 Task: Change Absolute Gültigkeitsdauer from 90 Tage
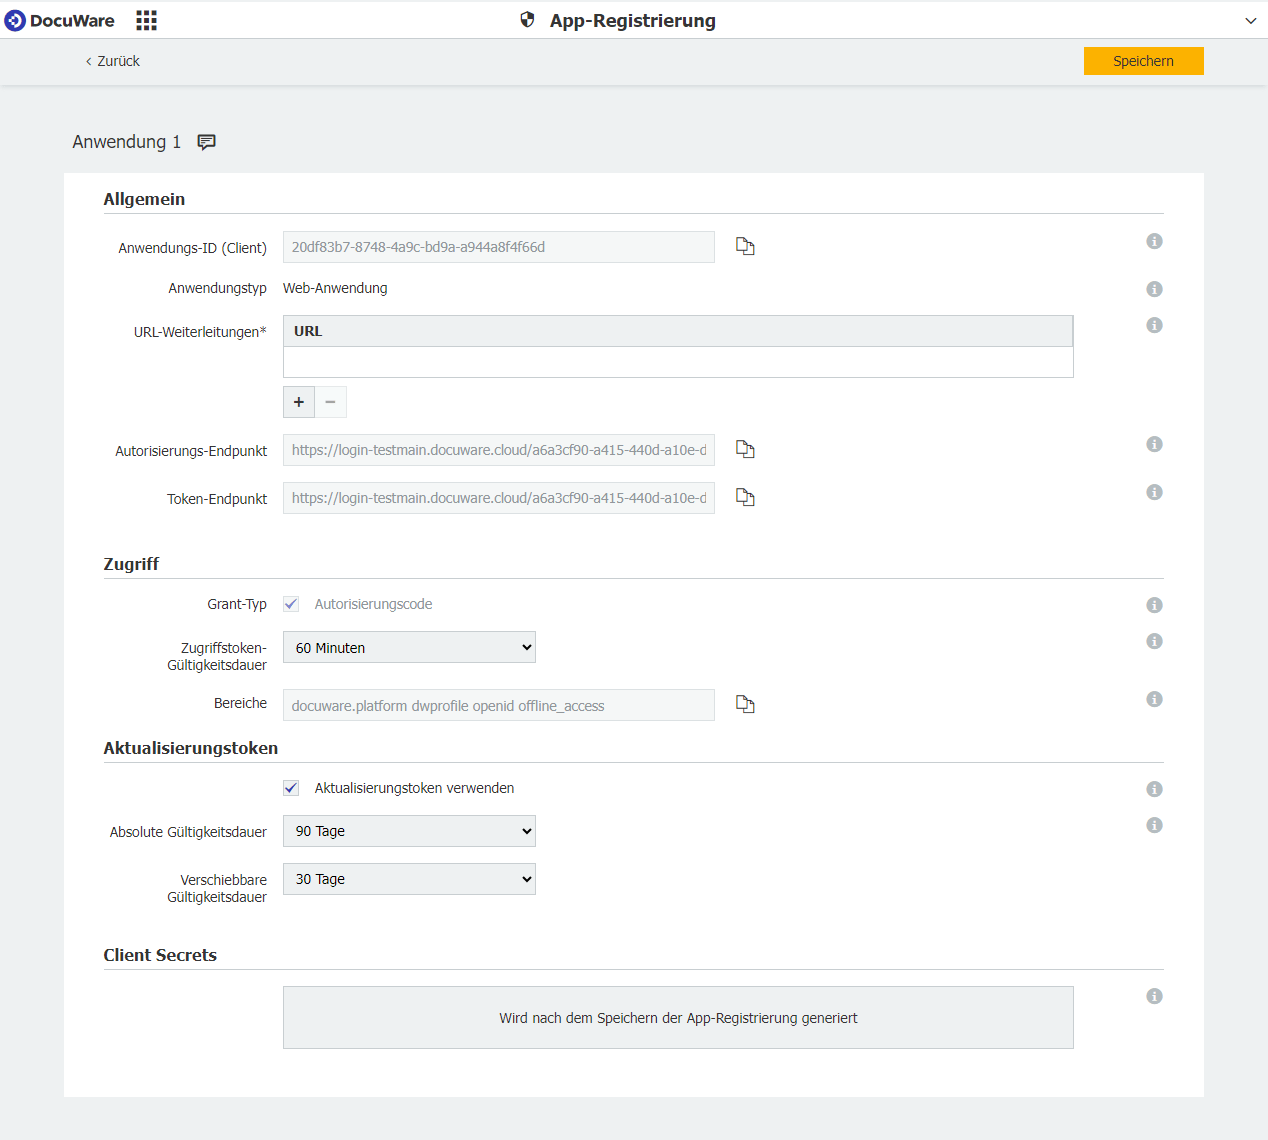pos(409,831)
